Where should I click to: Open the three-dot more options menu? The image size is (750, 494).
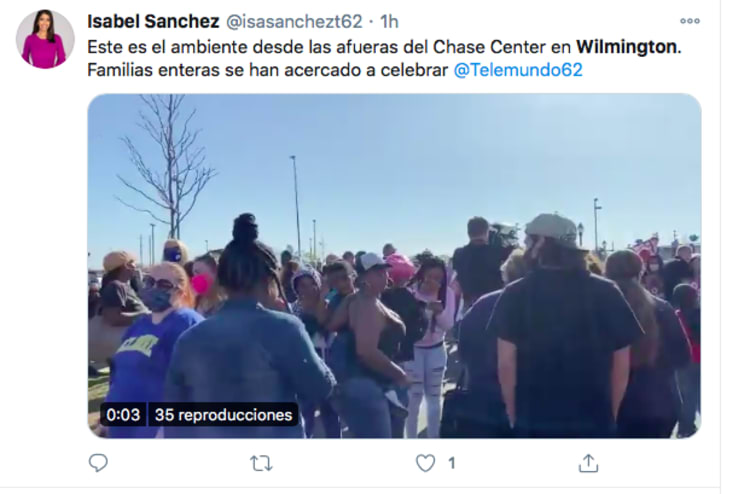[690, 21]
